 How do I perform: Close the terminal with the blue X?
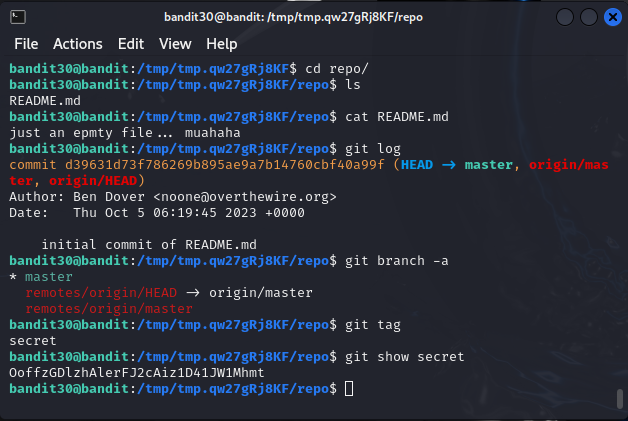coord(613,17)
